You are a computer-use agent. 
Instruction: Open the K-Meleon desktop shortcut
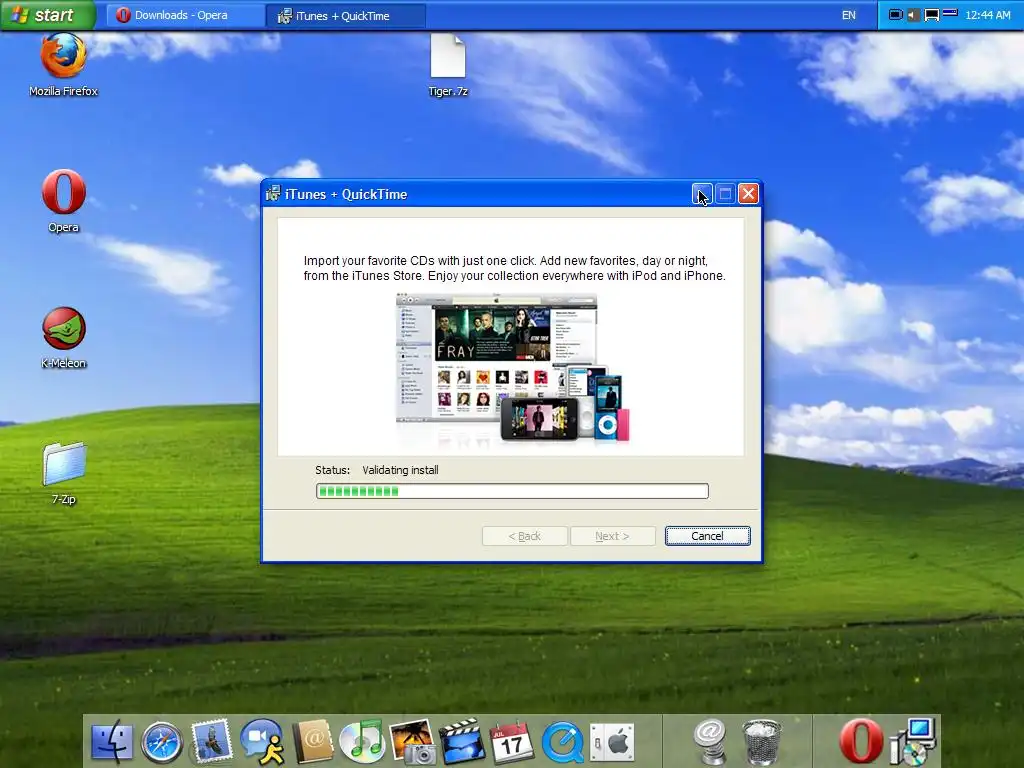pos(63,338)
